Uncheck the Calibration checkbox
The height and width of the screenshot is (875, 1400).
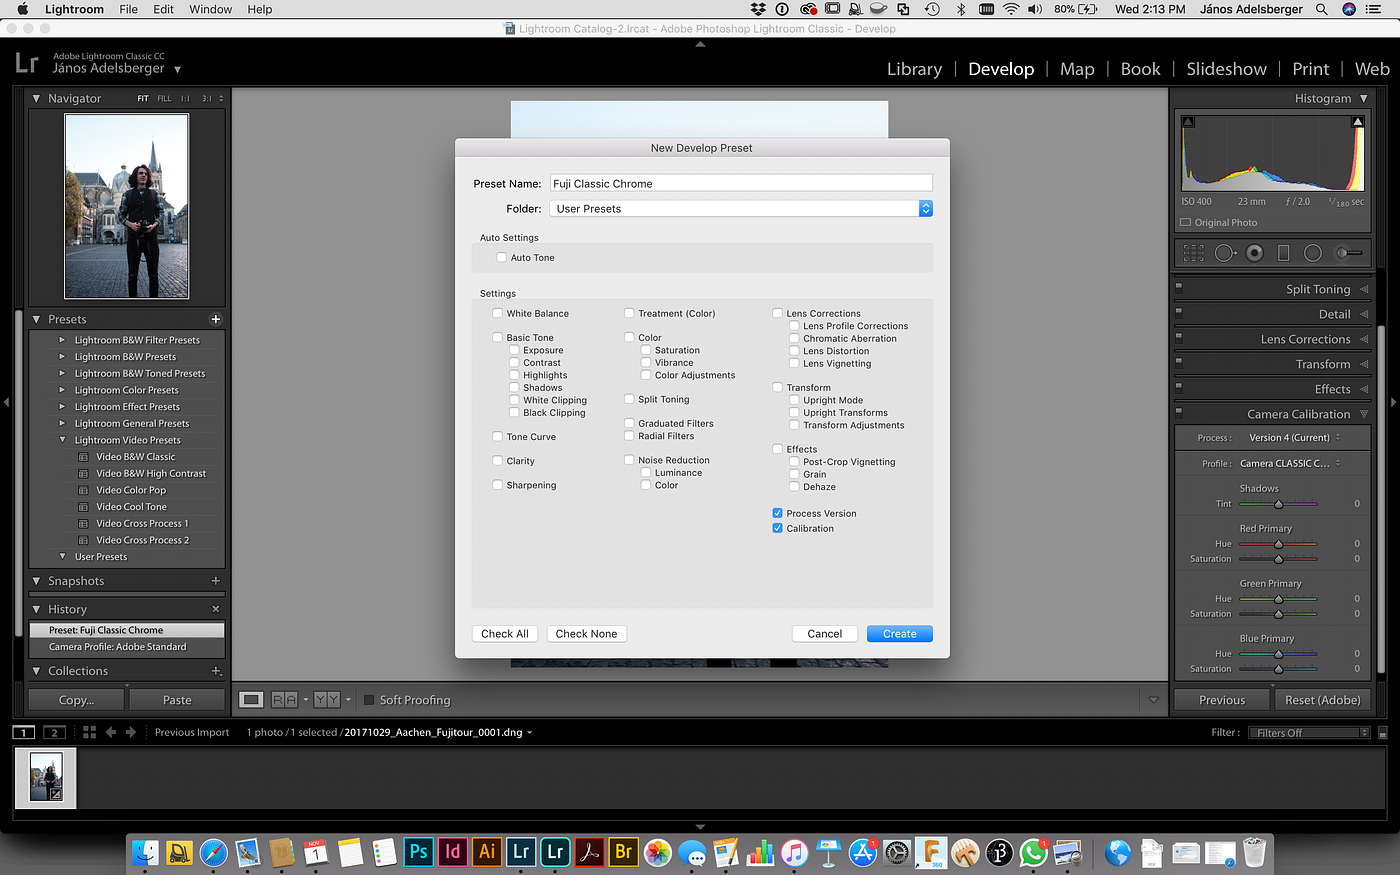click(777, 528)
